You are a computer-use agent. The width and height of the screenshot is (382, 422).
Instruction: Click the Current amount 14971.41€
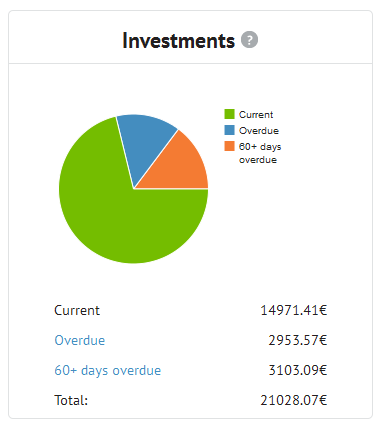[x=294, y=310]
